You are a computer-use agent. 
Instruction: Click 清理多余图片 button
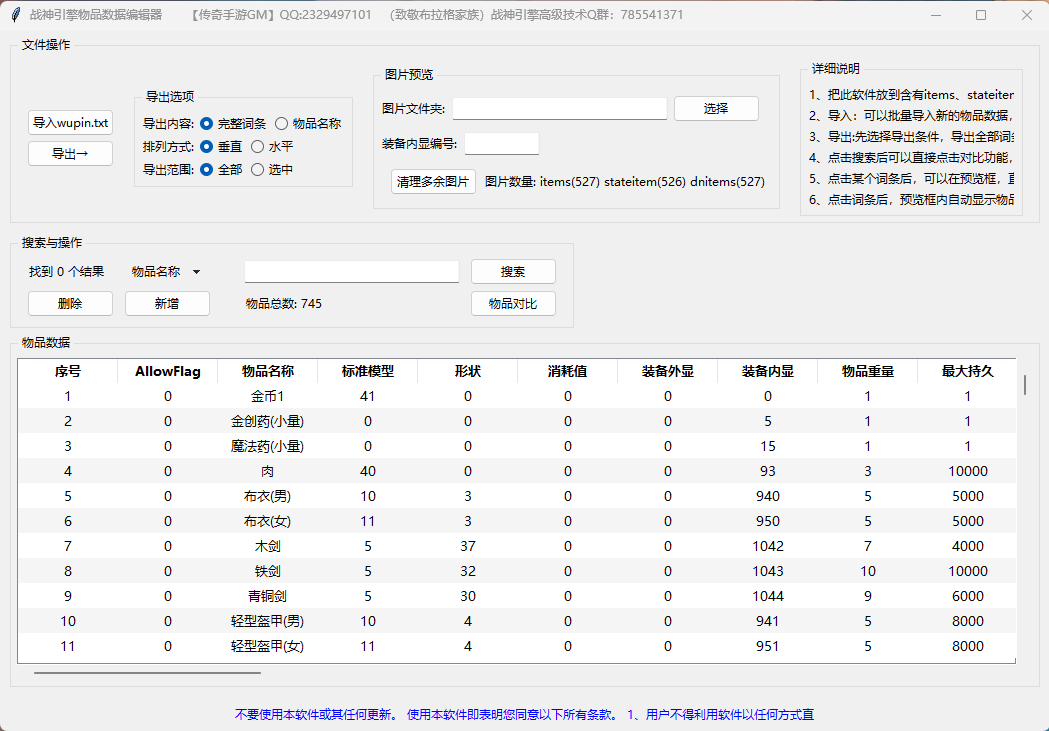coord(433,182)
